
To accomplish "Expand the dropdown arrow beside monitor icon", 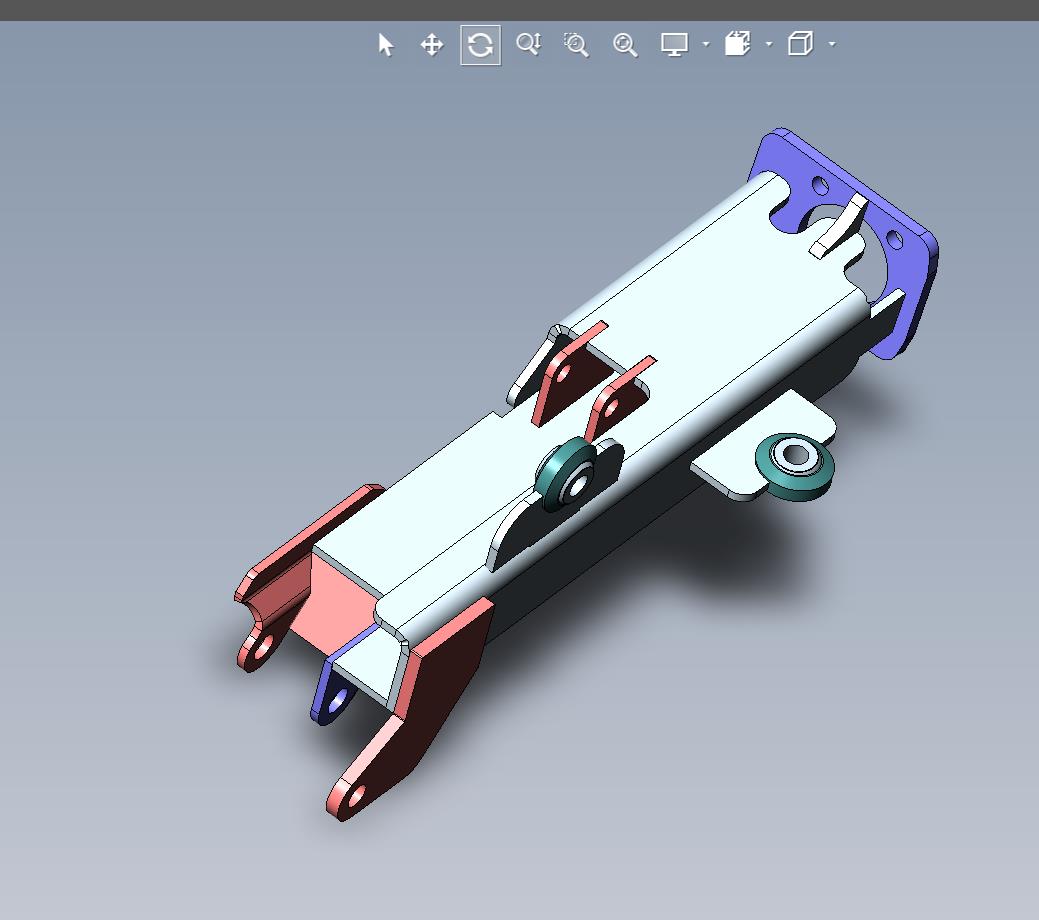I will click(x=706, y=44).
